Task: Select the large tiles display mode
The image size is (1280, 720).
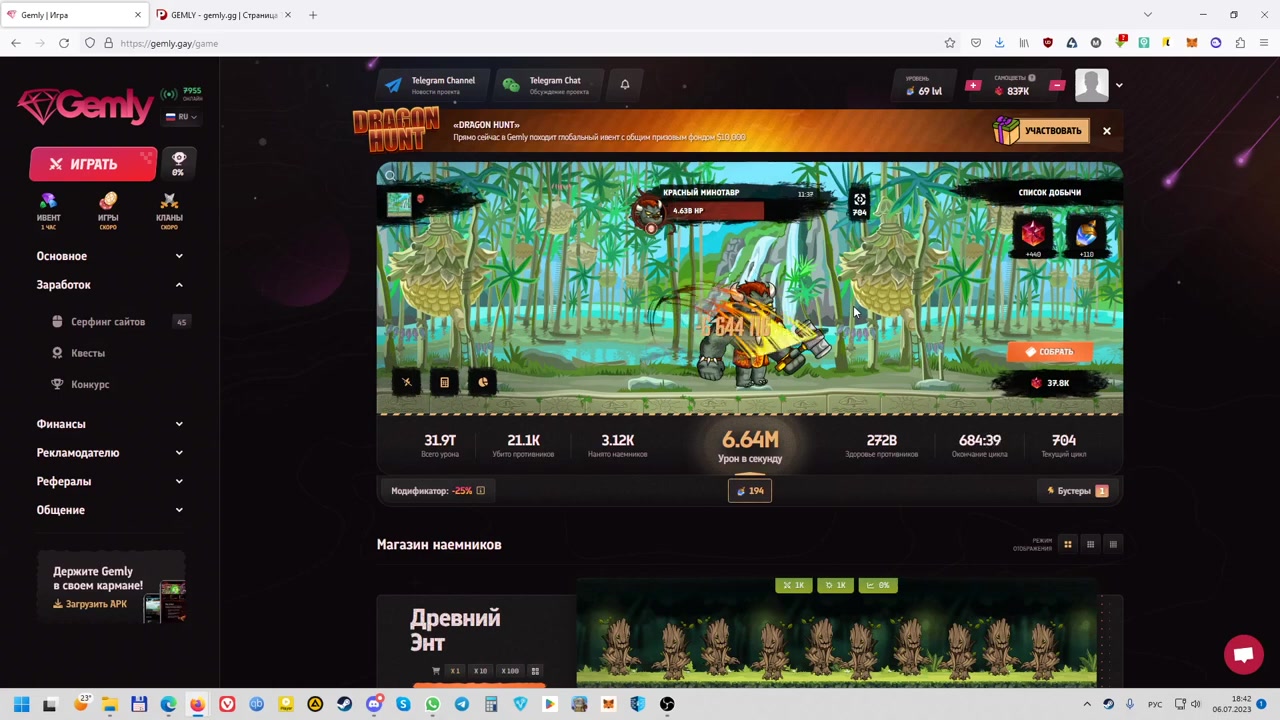Action: (x=1067, y=544)
